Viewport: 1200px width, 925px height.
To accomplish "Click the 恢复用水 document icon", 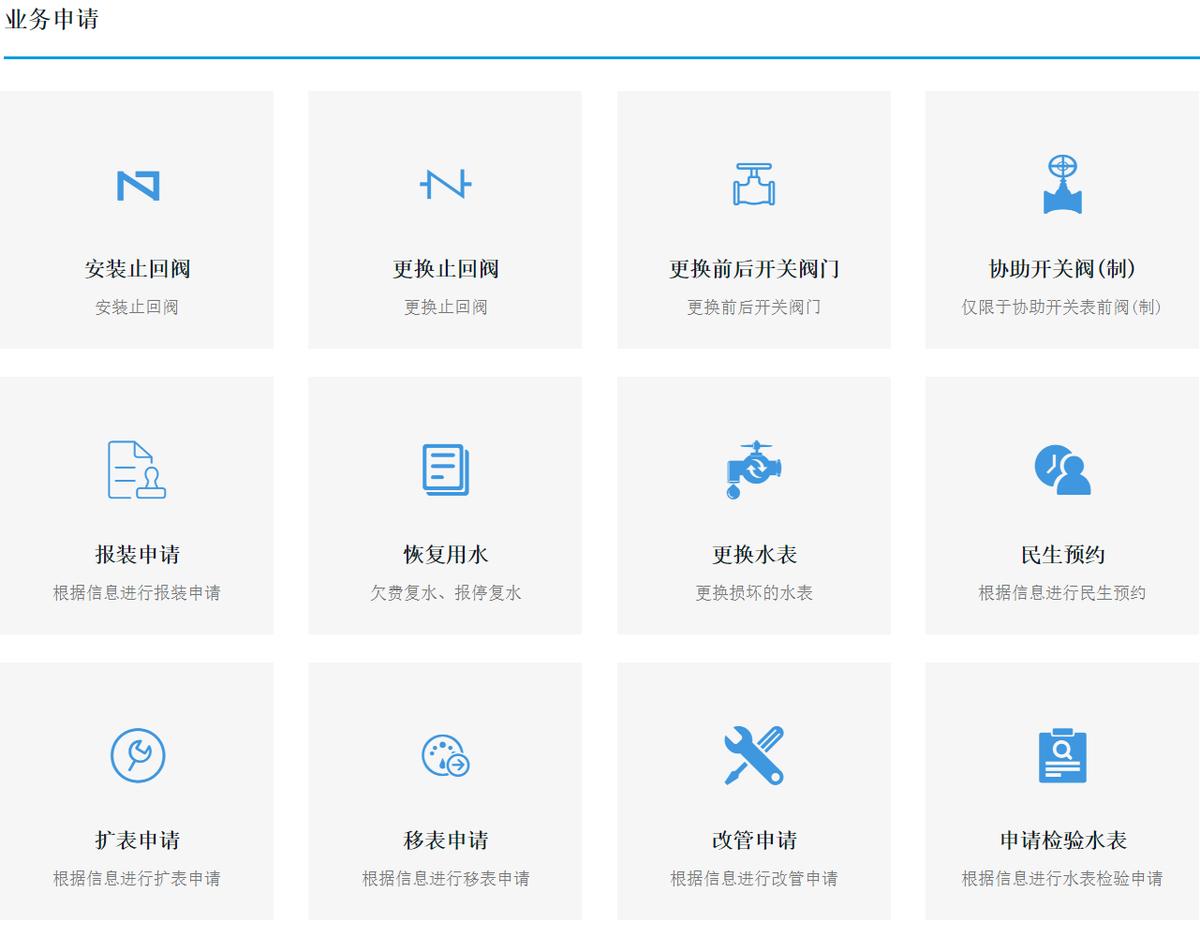I will (x=446, y=470).
